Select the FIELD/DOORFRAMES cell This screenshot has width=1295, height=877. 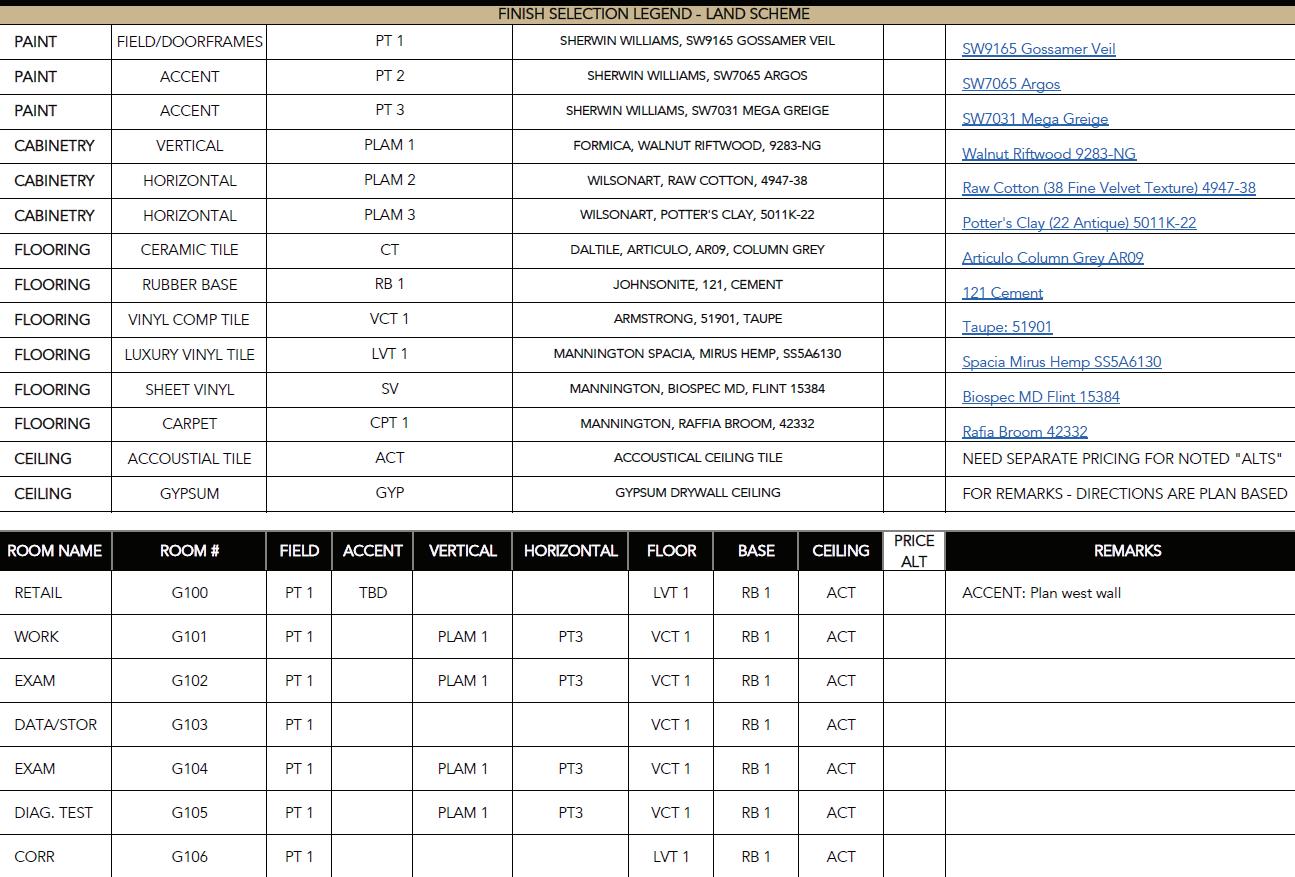(189, 42)
